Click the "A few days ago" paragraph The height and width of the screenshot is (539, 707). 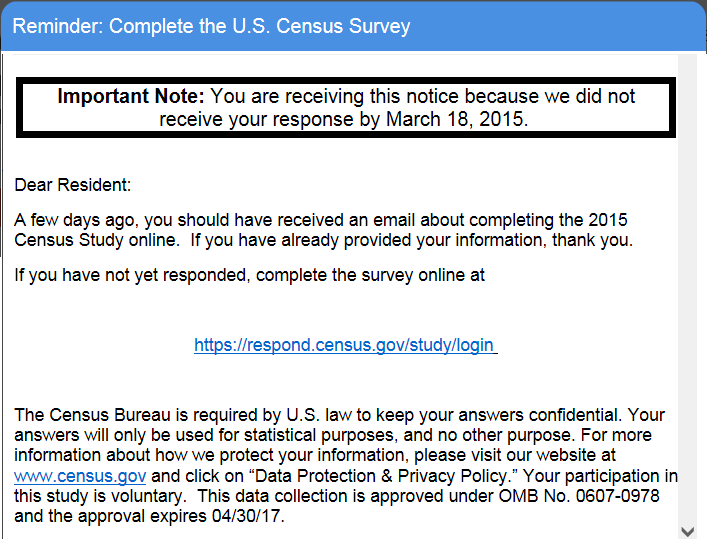[321, 229]
